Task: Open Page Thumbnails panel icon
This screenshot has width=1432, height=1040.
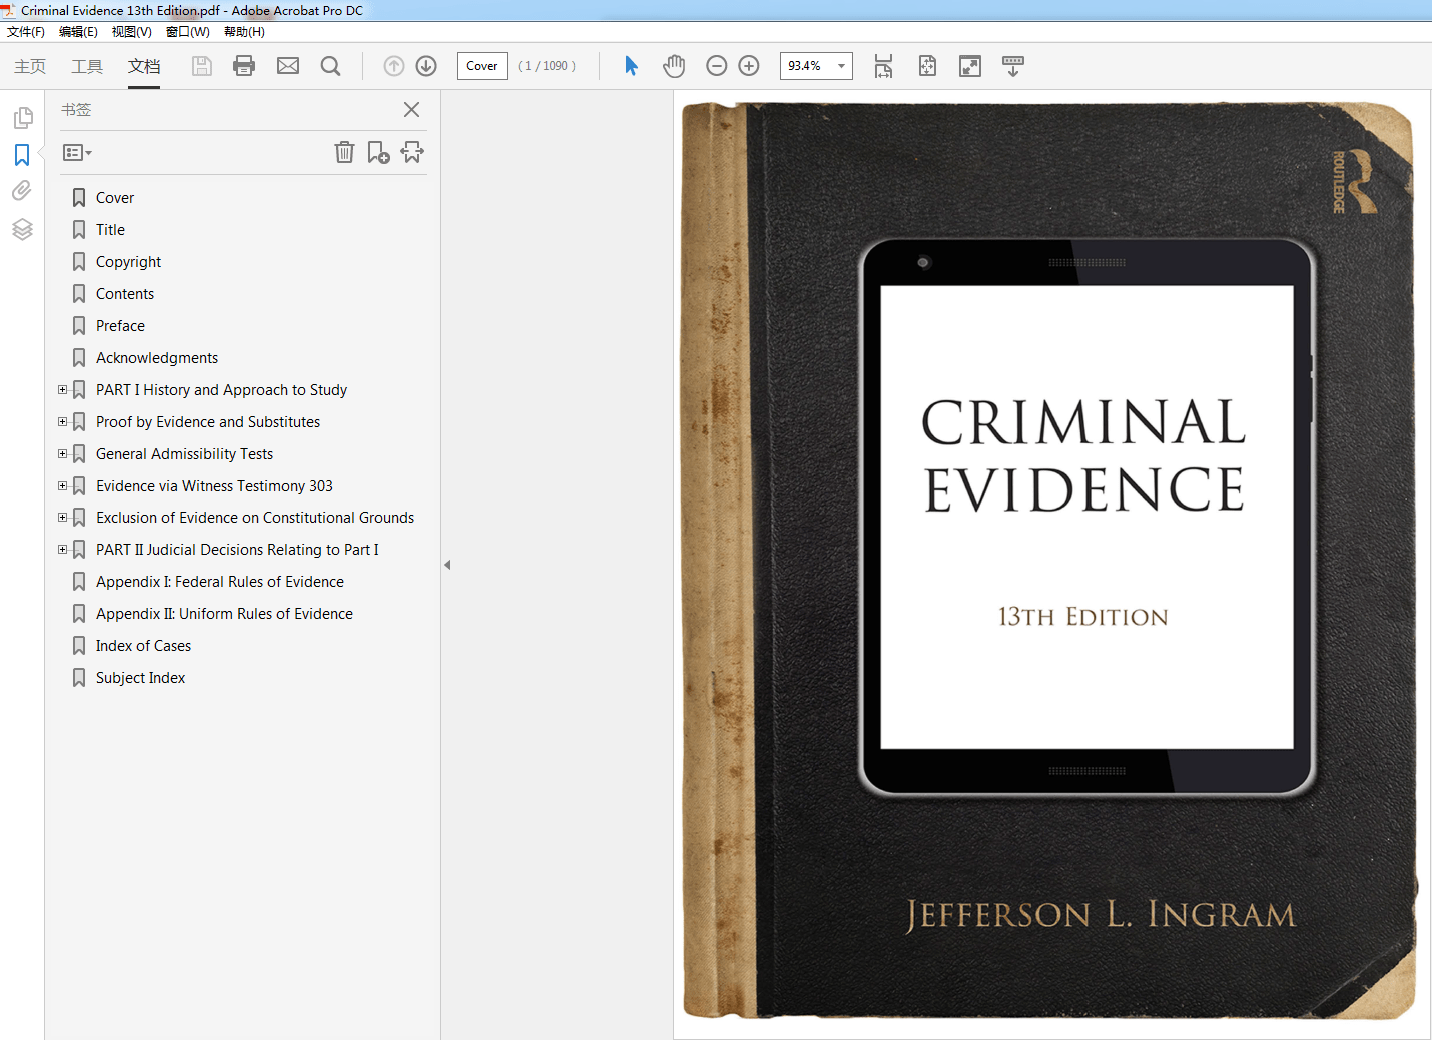Action: [x=22, y=118]
